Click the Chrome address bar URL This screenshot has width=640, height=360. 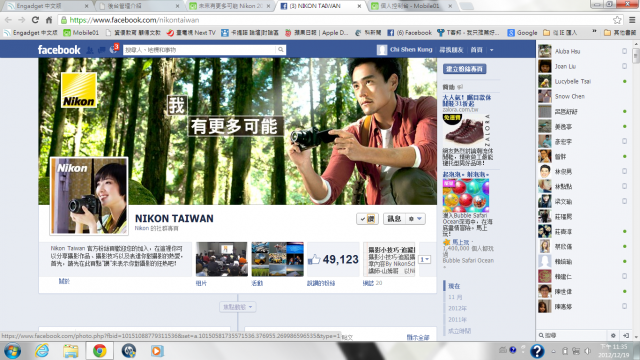click(134, 20)
